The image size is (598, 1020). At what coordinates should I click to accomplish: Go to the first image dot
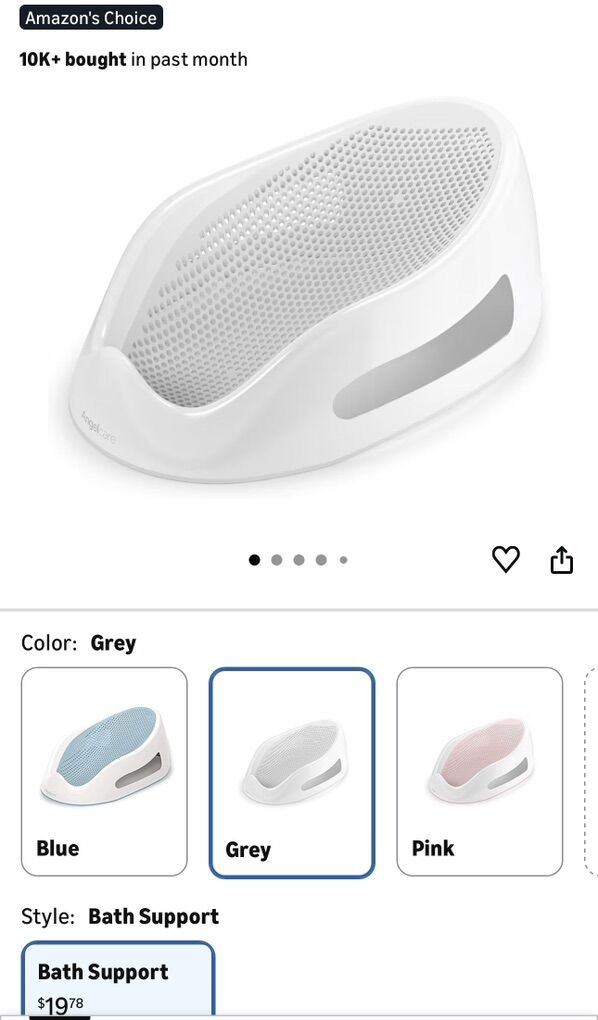tap(254, 559)
